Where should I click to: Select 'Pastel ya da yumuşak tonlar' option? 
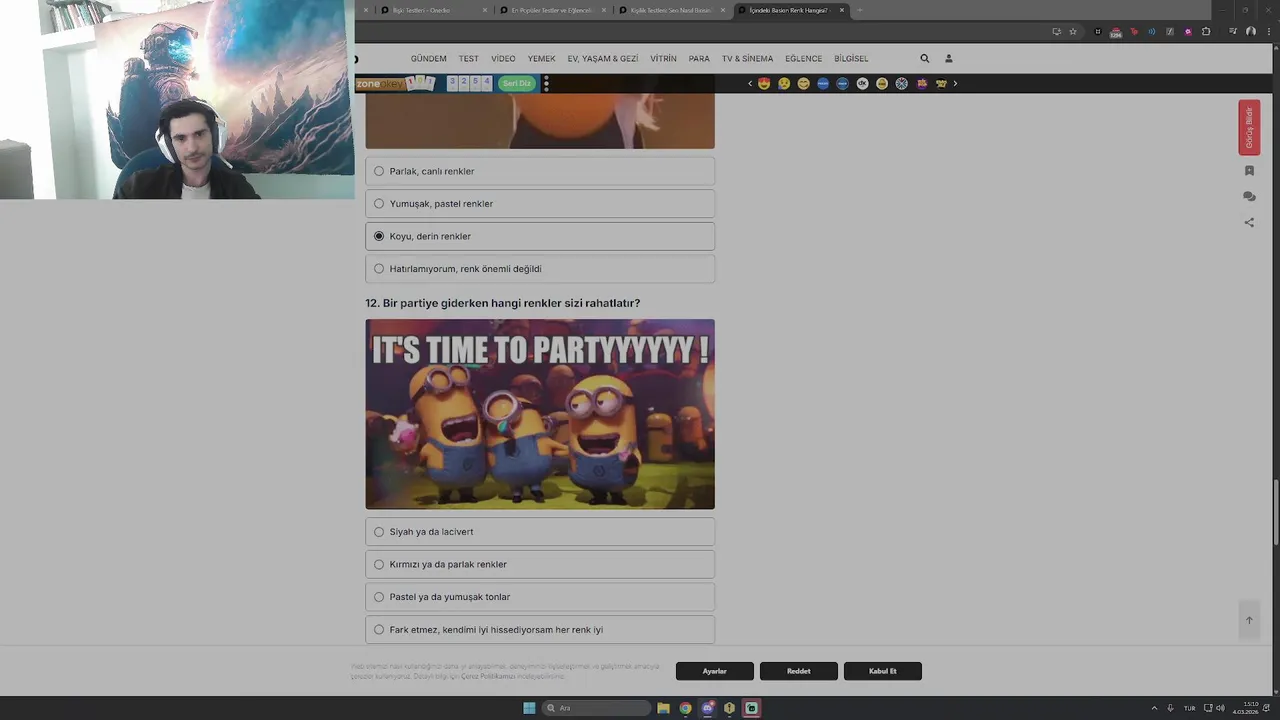point(540,597)
